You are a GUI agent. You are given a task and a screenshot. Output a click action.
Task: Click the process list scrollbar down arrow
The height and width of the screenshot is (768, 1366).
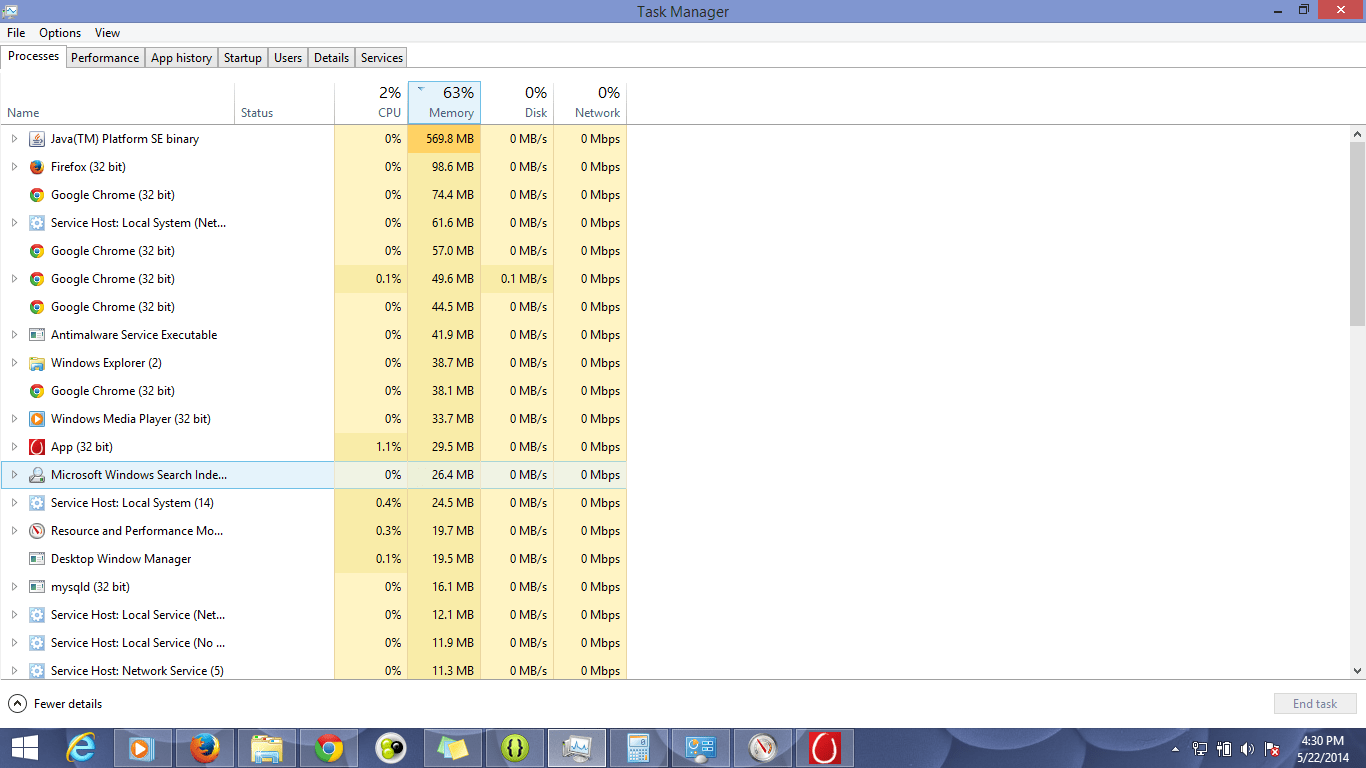pos(1357,671)
